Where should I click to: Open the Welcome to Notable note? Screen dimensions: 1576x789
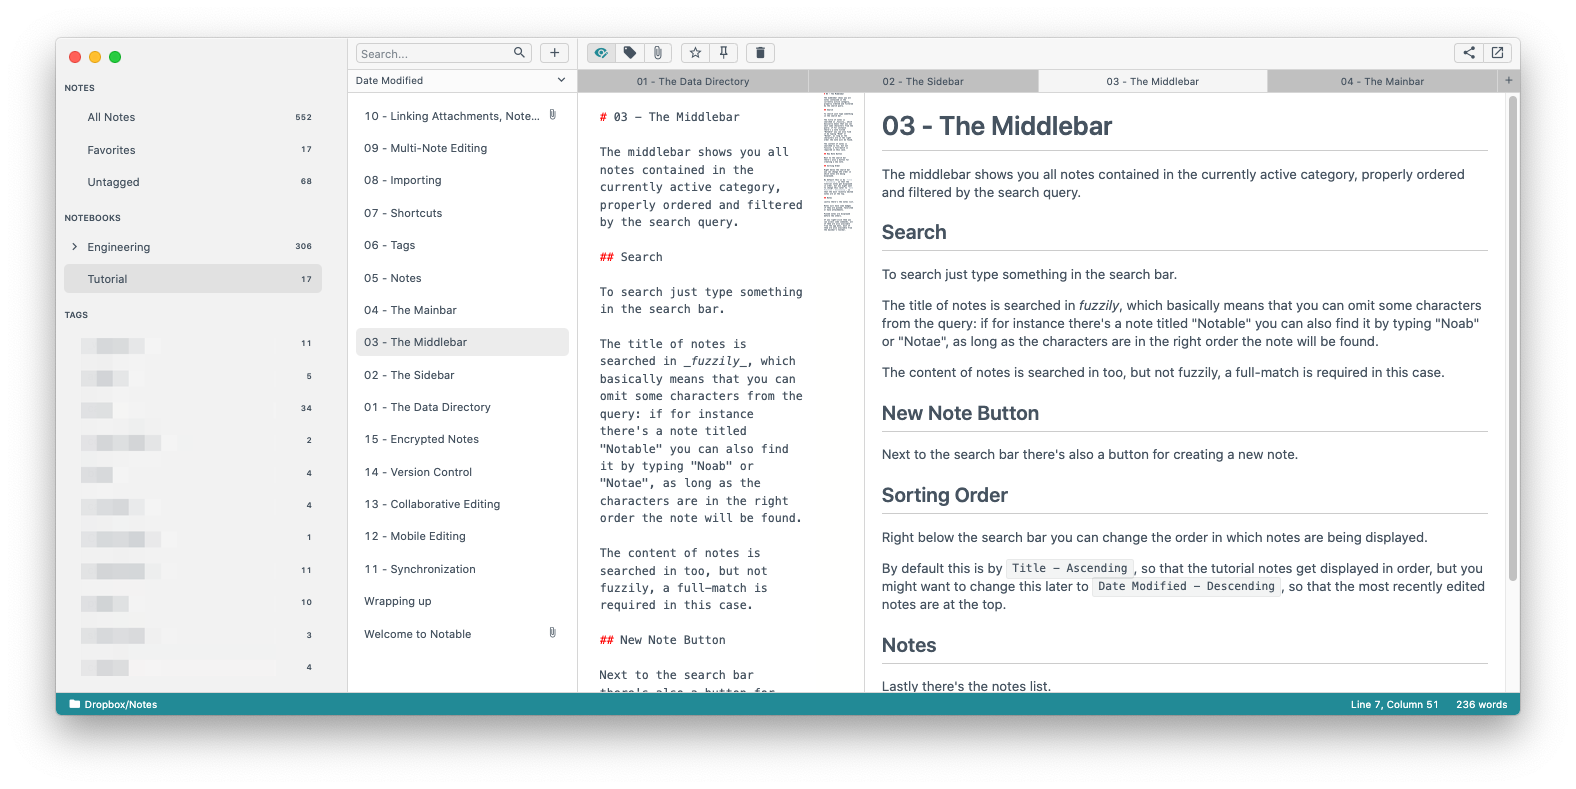[x=462, y=634]
